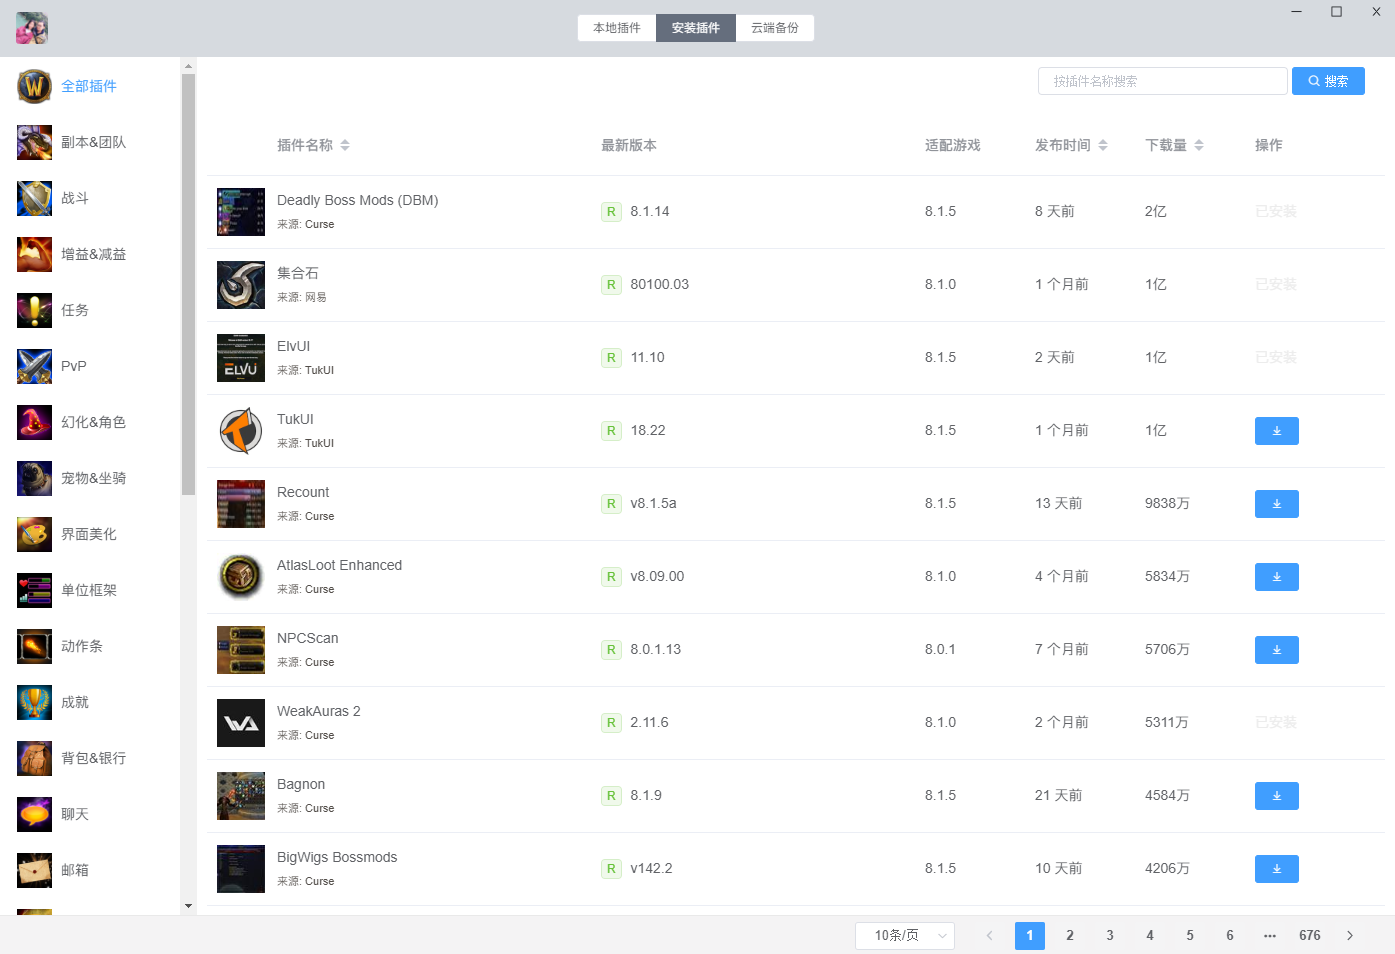1395x954 pixels.
Task: Open the 战斗 shield icon category
Action: [34, 199]
